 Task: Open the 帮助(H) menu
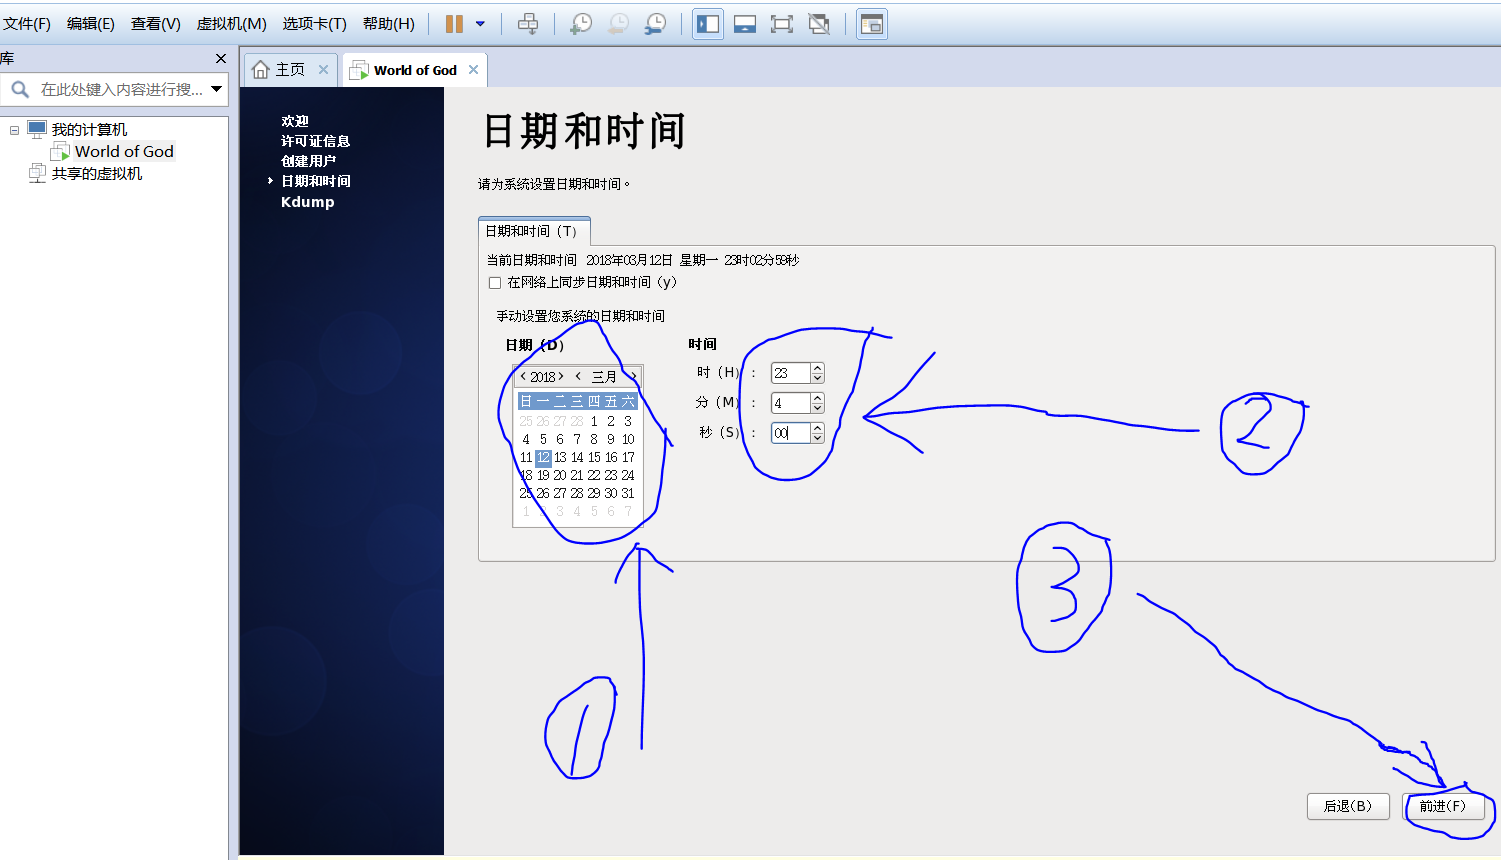coord(389,24)
